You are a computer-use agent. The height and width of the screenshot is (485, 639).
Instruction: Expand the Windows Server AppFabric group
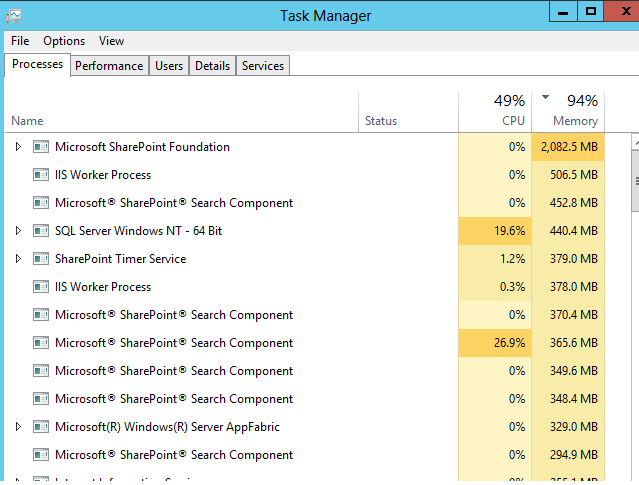click(17, 427)
